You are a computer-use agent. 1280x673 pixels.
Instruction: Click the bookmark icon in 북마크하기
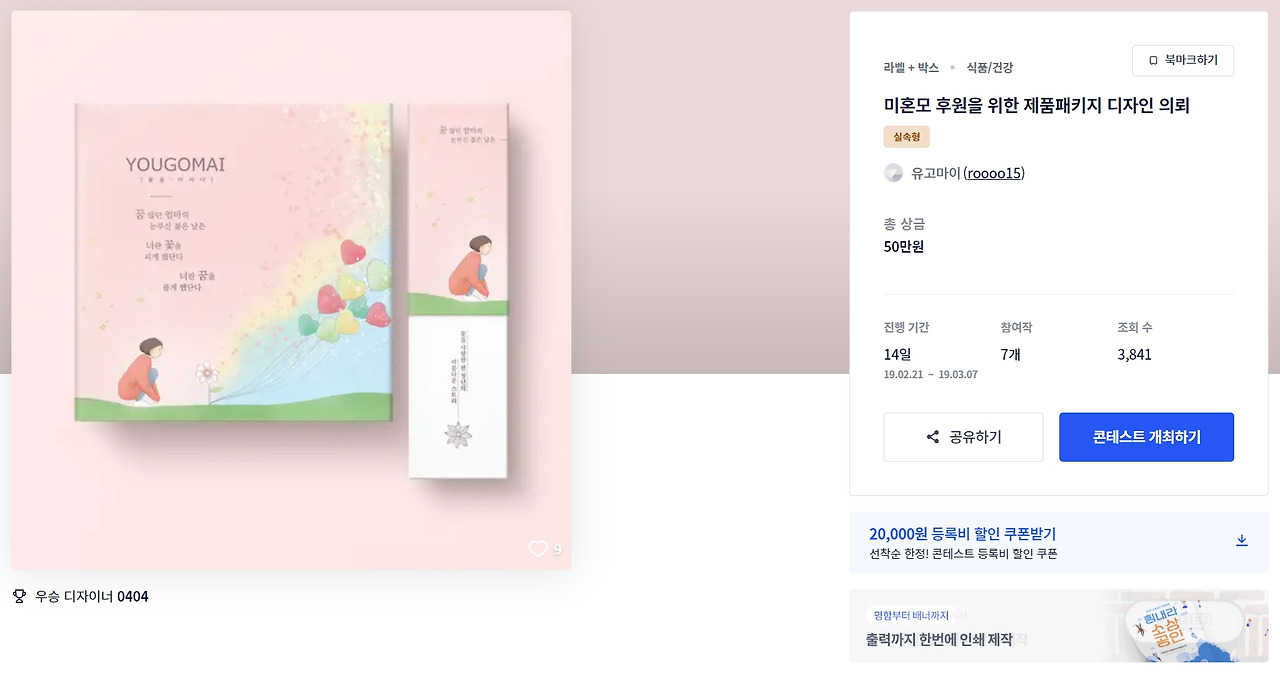(1153, 61)
